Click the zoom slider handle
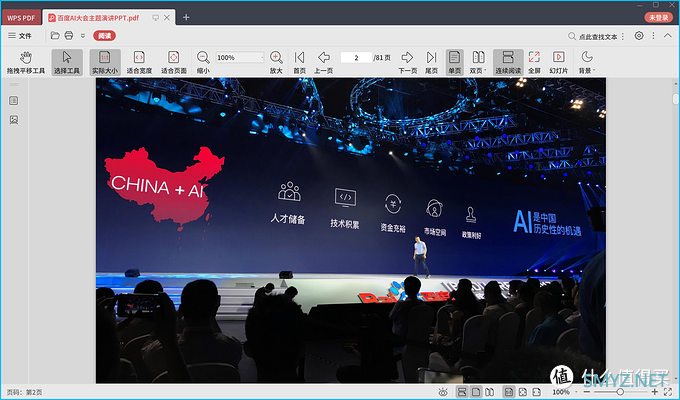680x400 pixels. 619,392
